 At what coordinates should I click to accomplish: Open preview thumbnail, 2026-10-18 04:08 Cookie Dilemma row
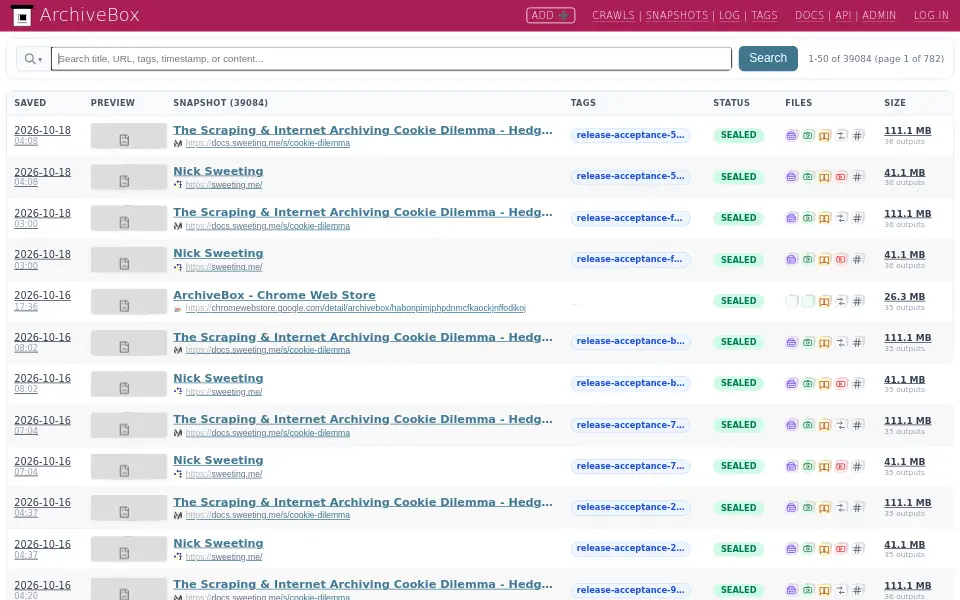tap(129, 136)
